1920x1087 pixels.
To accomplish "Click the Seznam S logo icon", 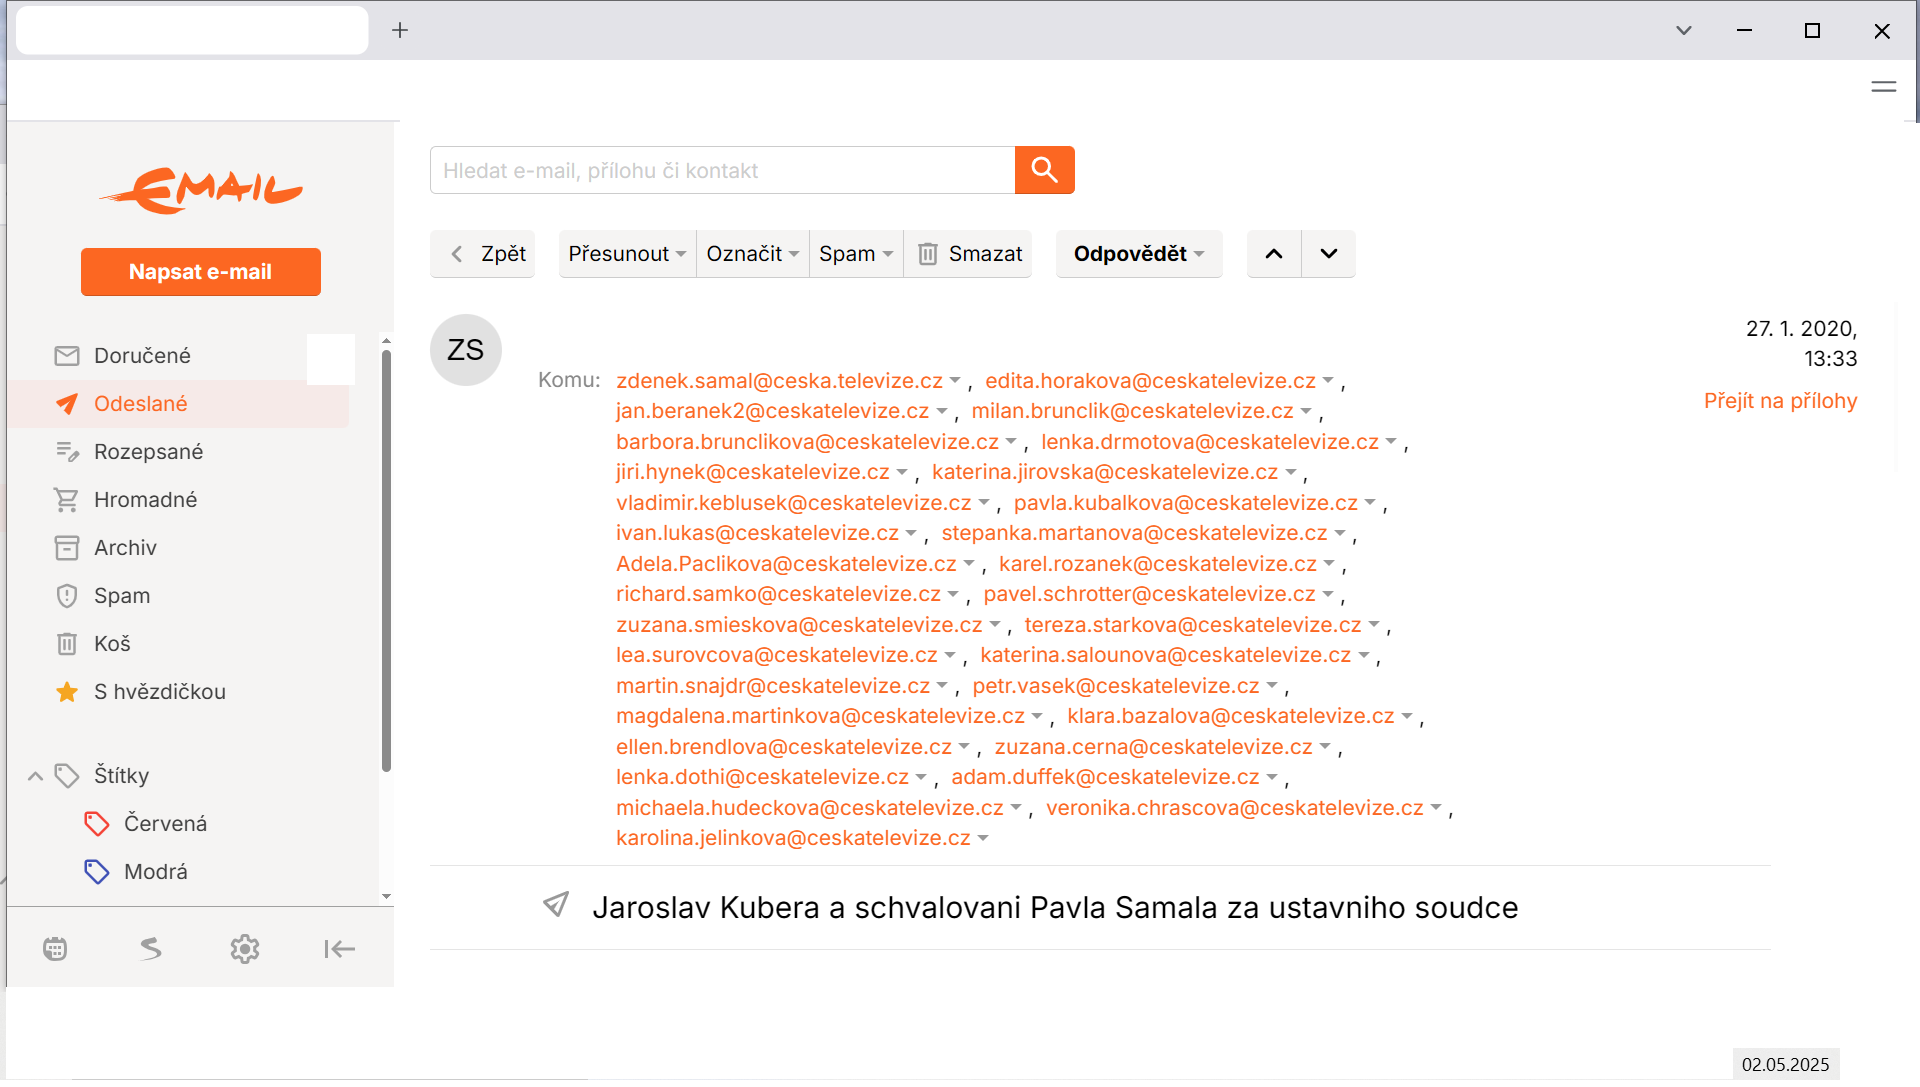I will click(x=150, y=949).
